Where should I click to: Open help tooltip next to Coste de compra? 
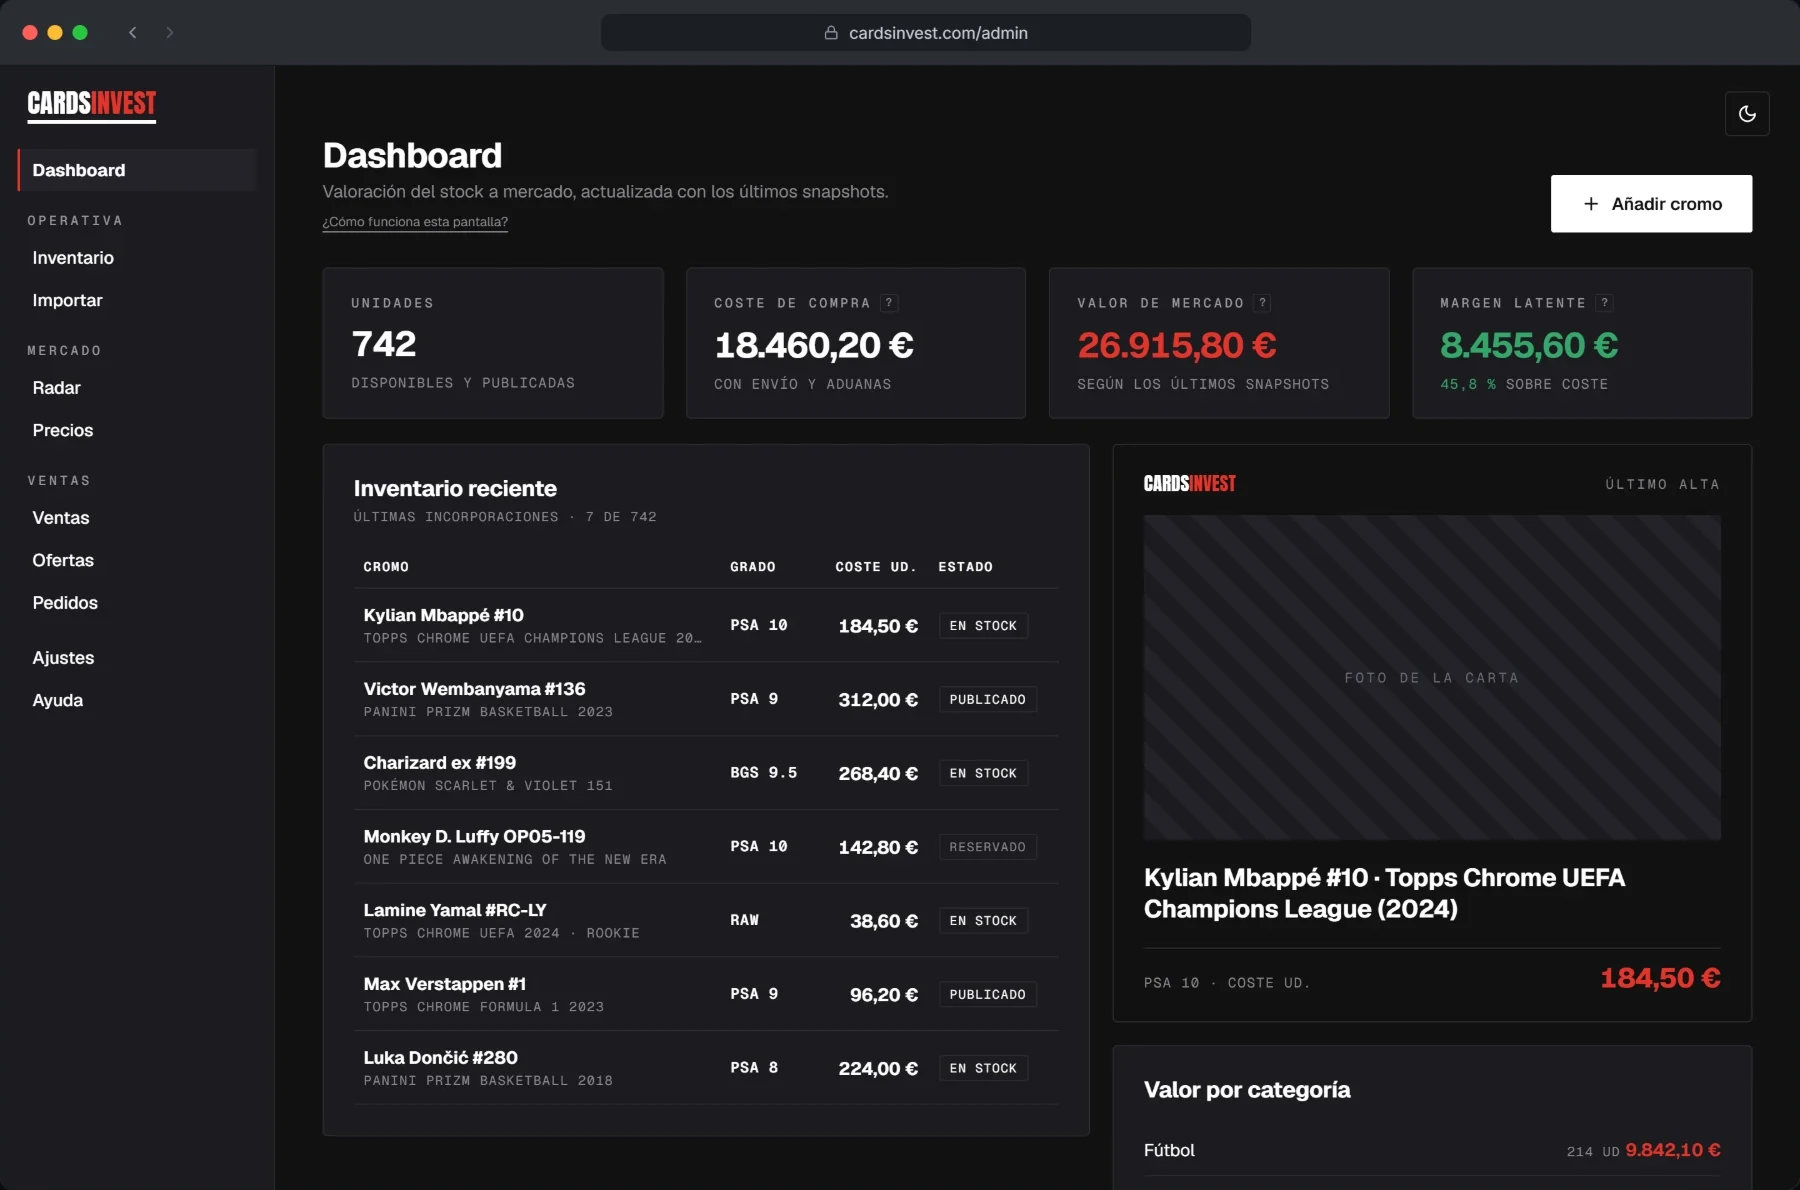coord(889,303)
